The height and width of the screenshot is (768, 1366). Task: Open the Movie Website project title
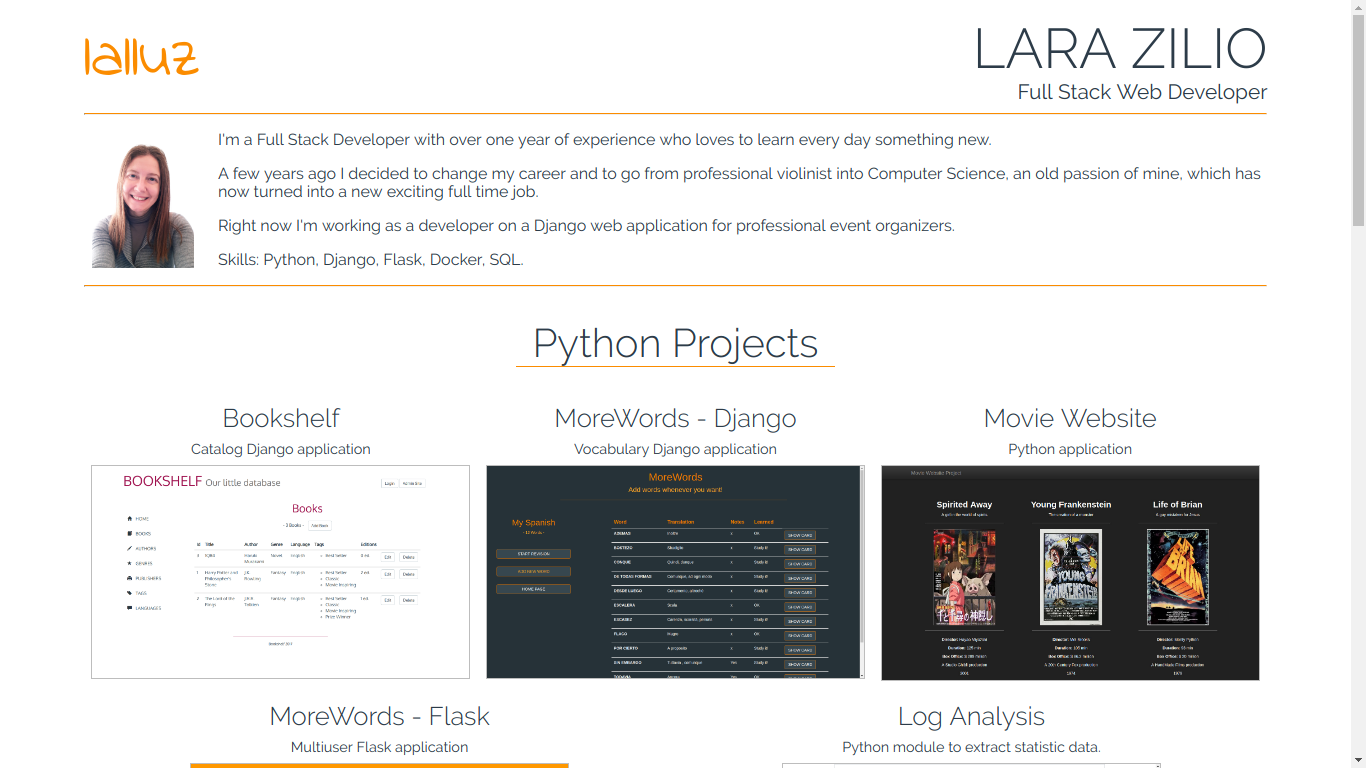click(x=1070, y=418)
